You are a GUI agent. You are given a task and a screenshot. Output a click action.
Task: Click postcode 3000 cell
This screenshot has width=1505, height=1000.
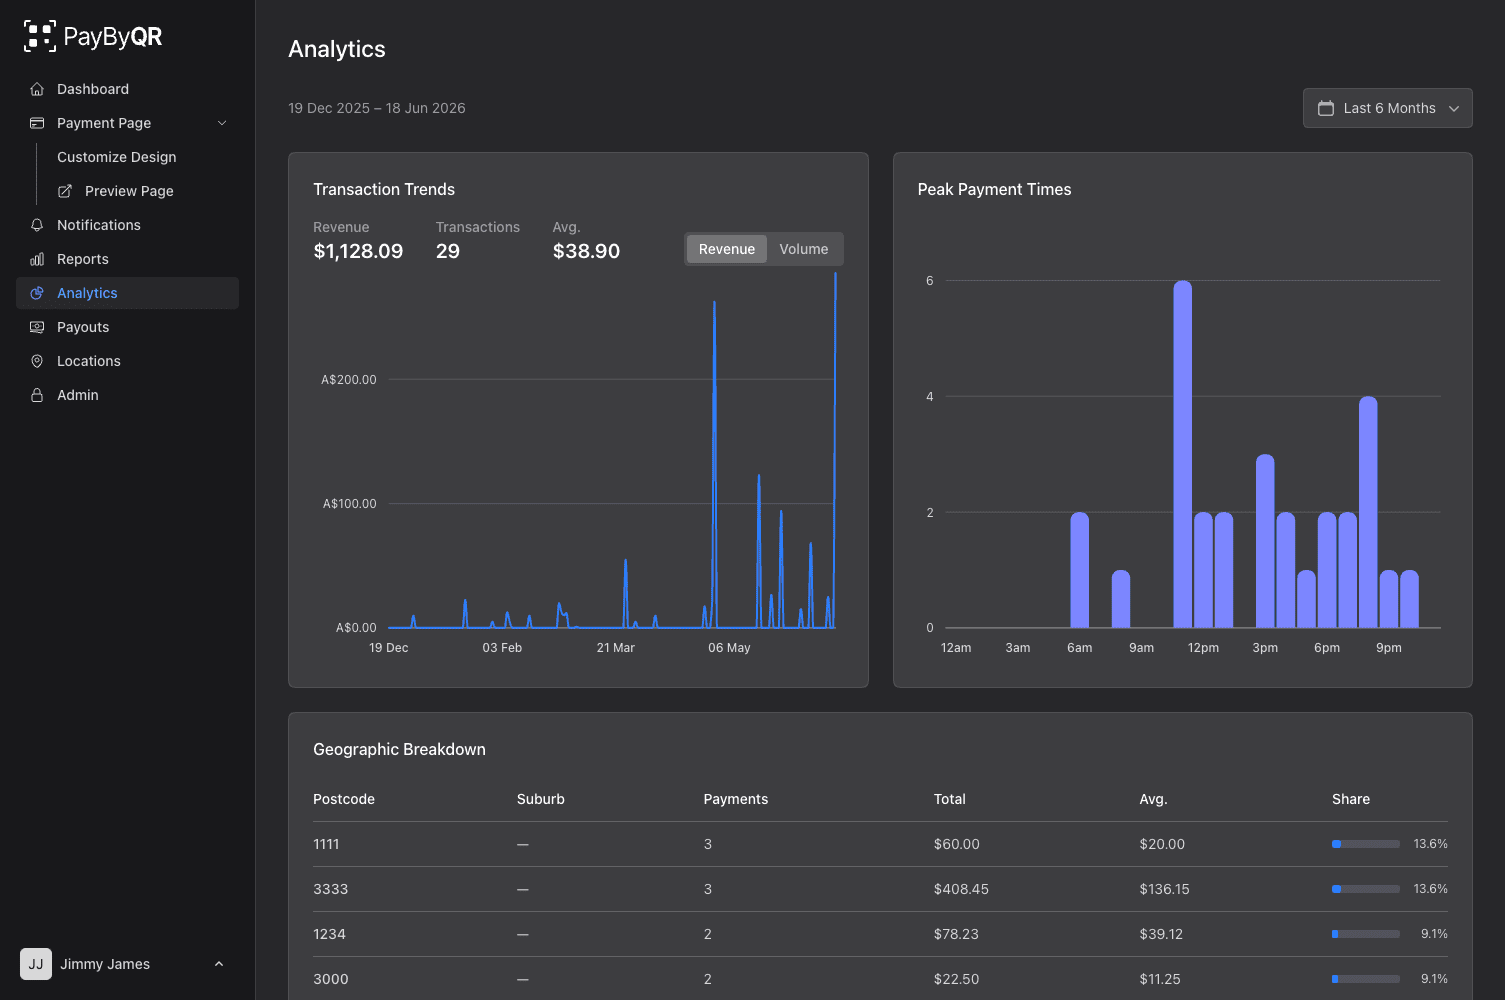(x=331, y=979)
